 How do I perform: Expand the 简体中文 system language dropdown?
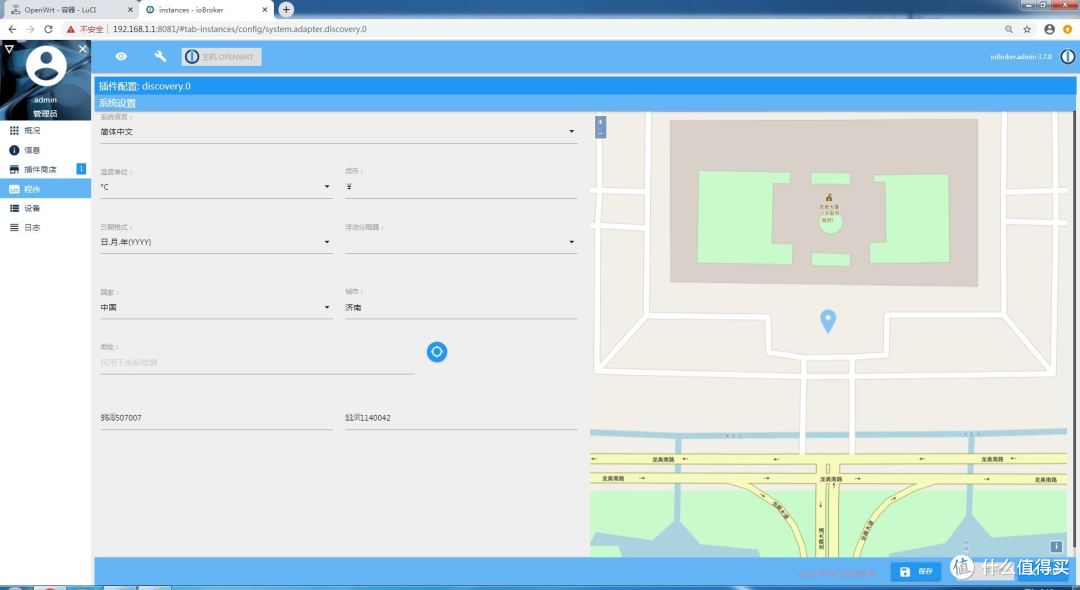pos(338,132)
